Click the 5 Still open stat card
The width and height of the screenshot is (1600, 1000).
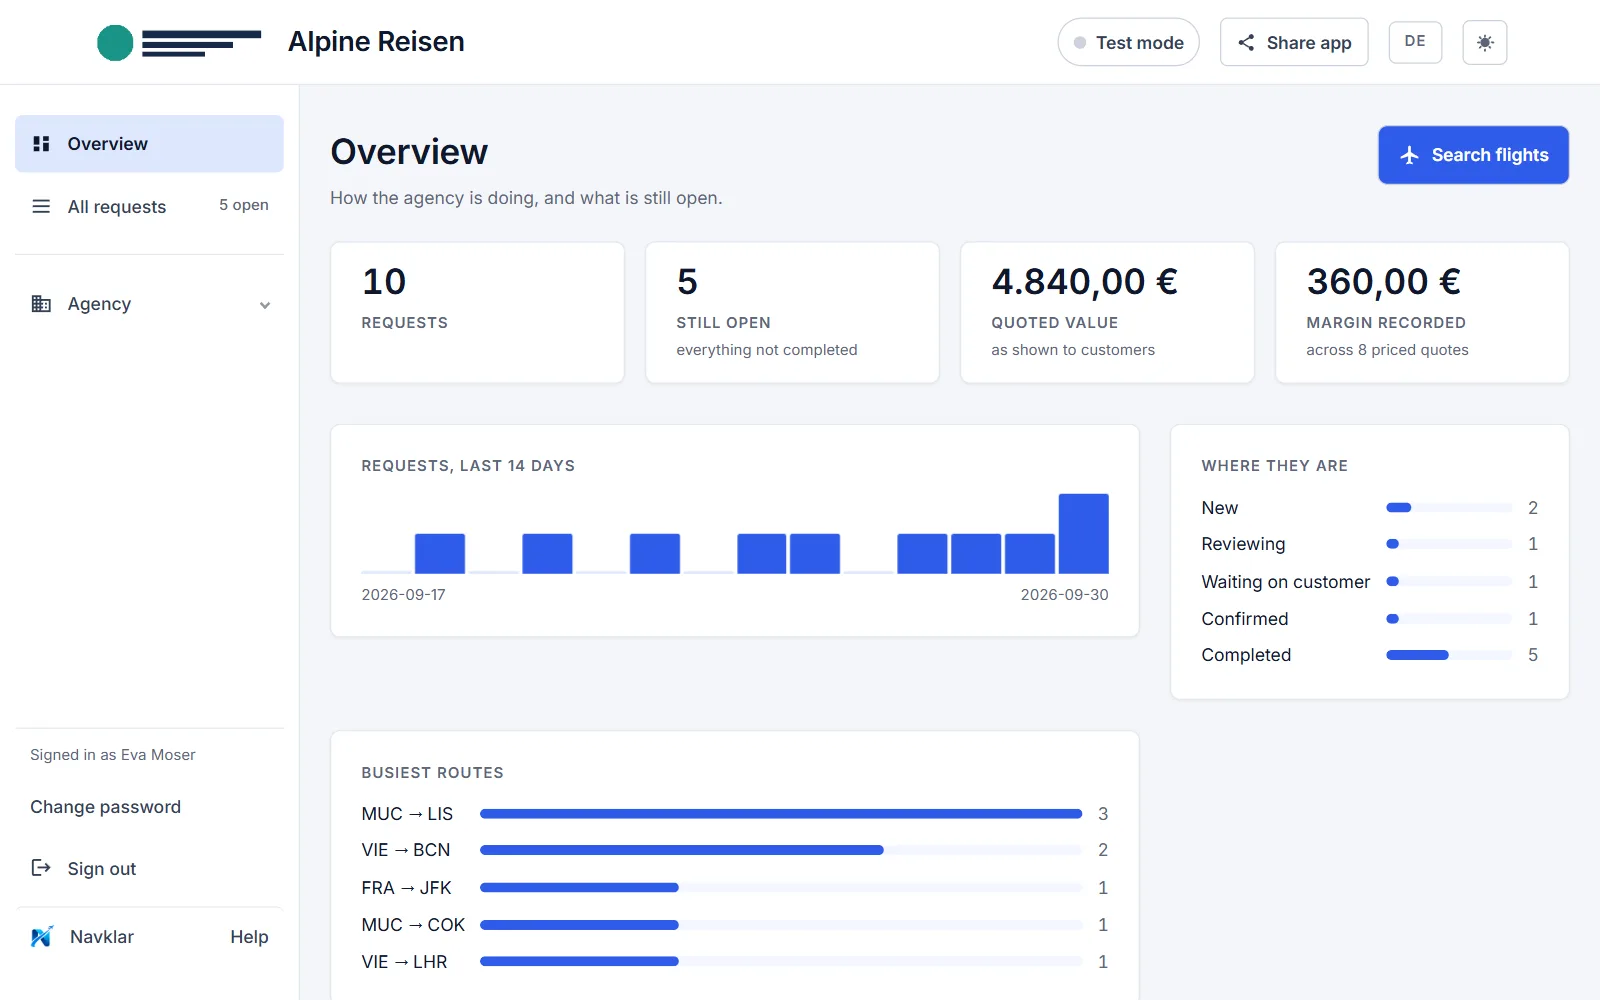(792, 312)
